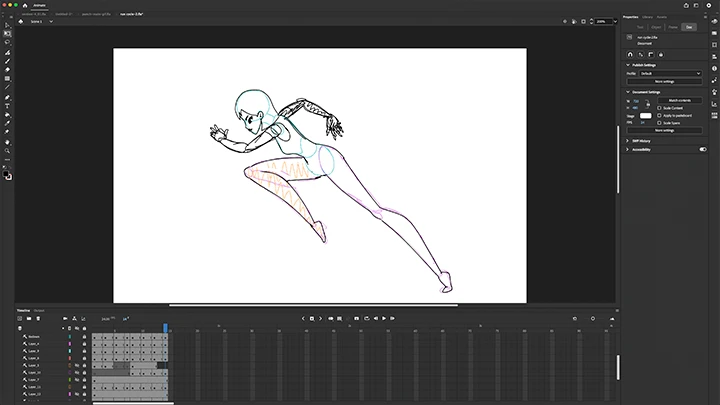Viewport: 720px width, 405px height.
Task: Select the Hand tool
Action: click(7, 141)
